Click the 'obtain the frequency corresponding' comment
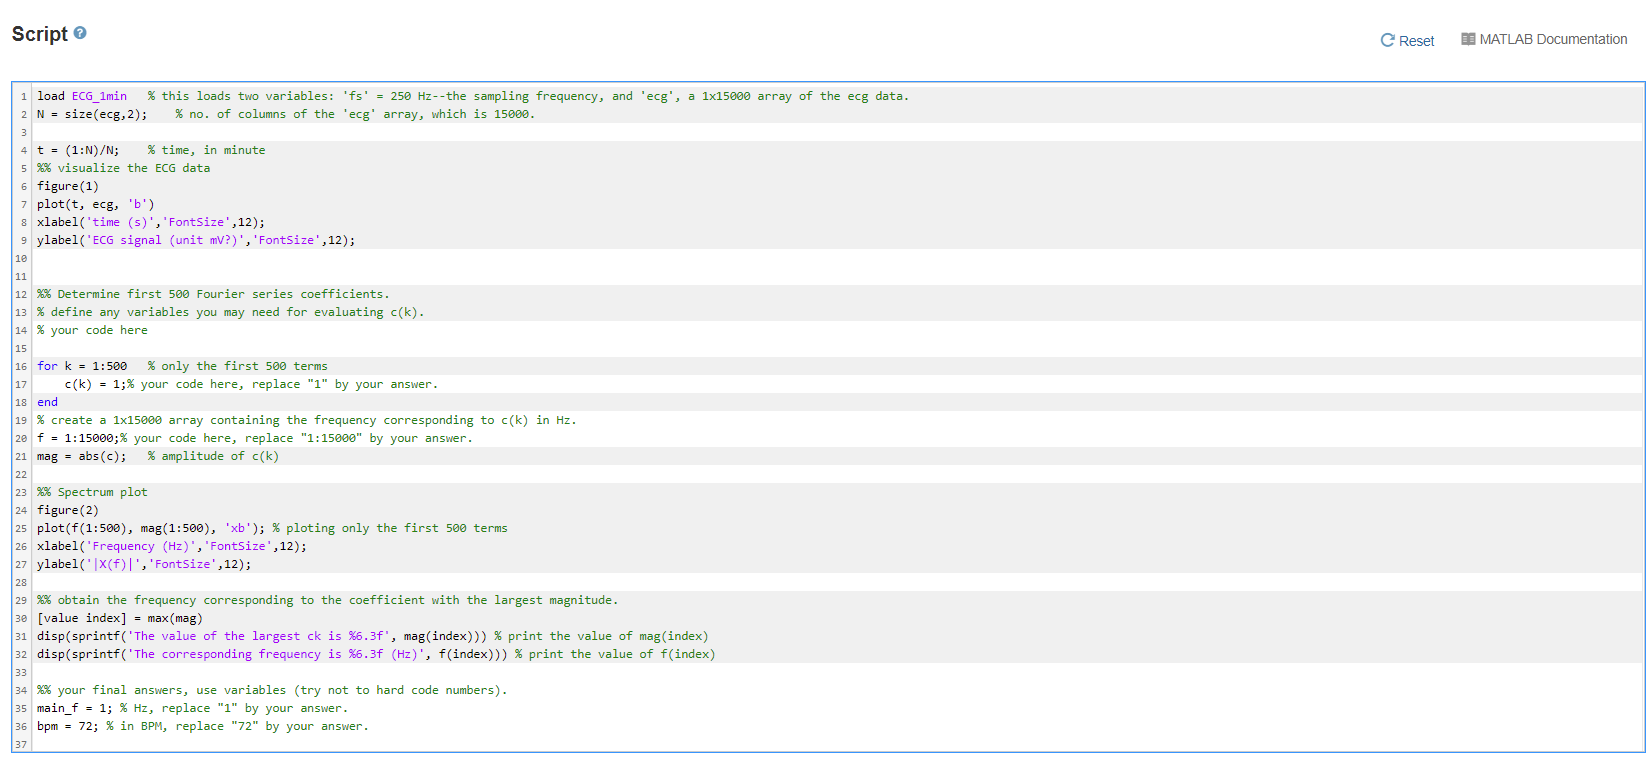The width and height of the screenshot is (1648, 759). point(328,600)
